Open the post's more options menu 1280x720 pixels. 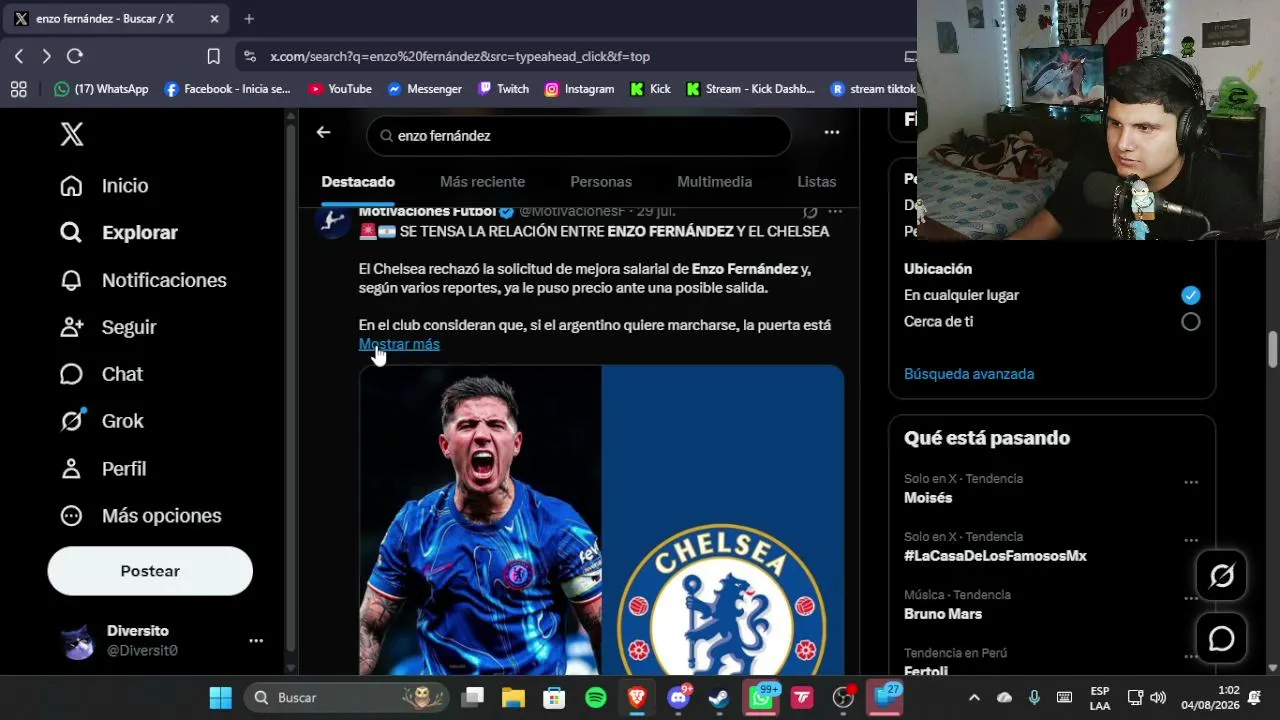click(835, 212)
